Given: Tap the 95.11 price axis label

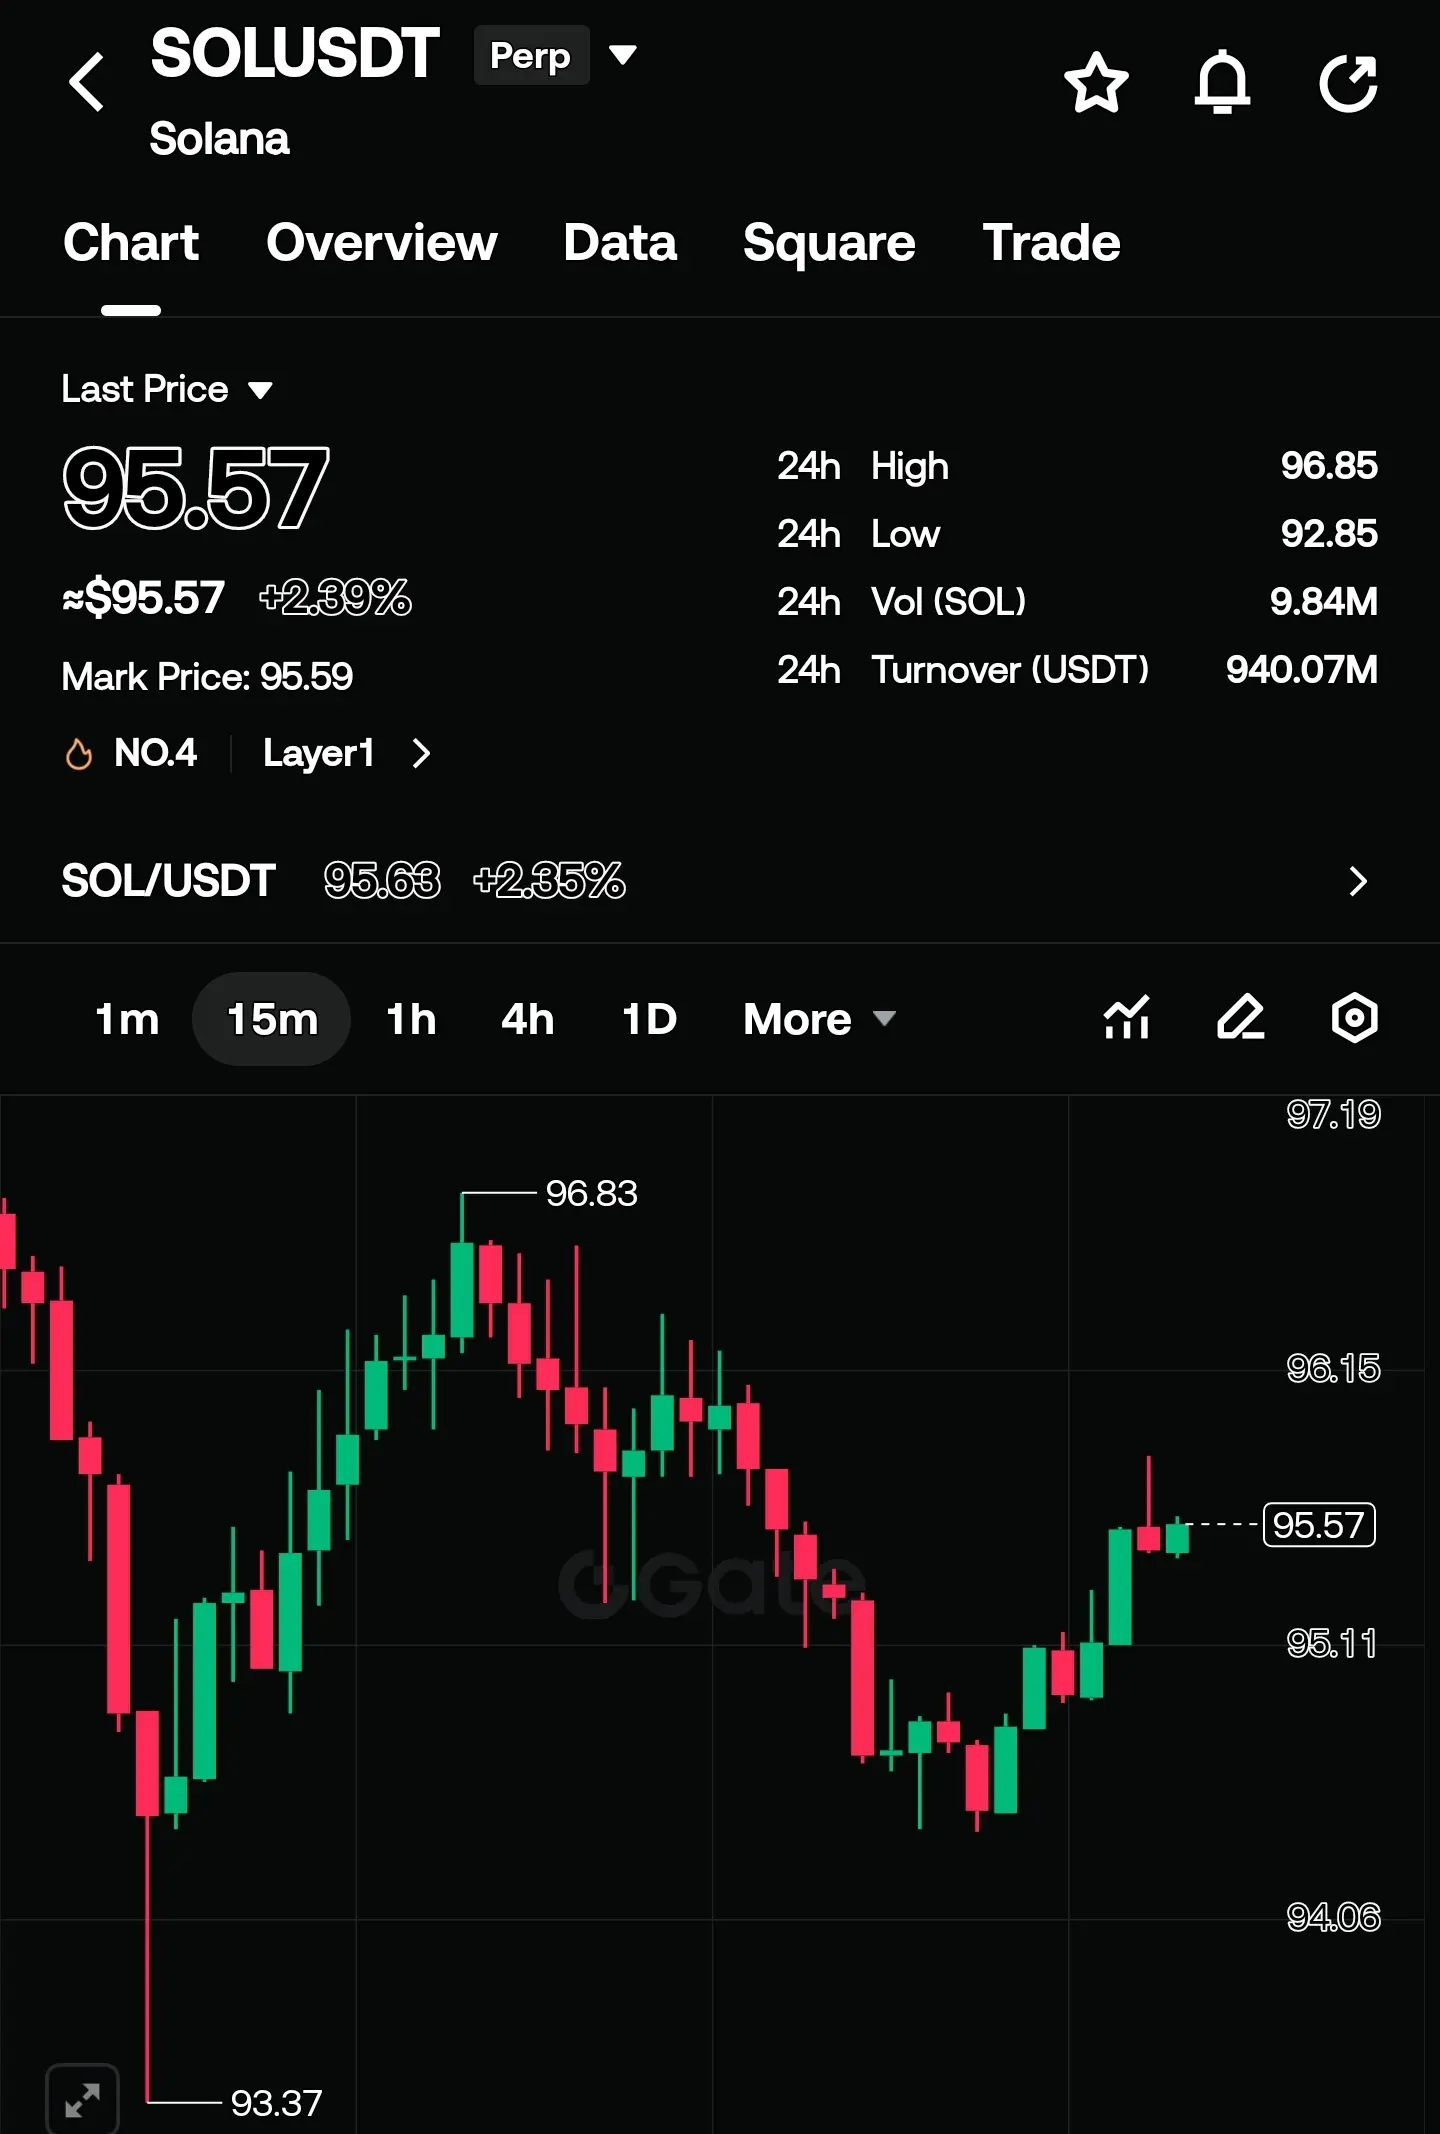Looking at the screenshot, I should pos(1331,1643).
